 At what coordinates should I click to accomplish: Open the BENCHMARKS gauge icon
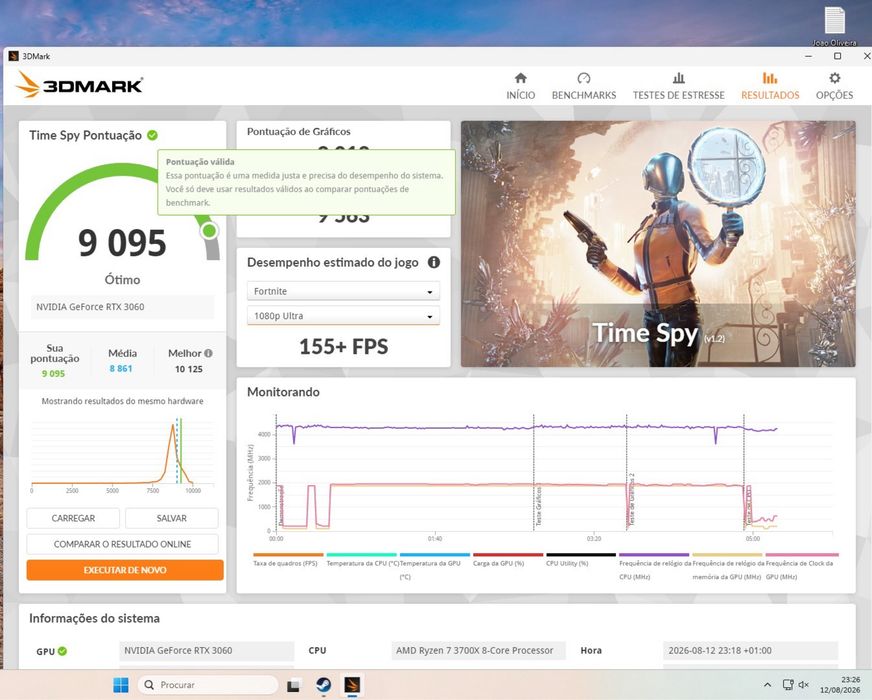[x=583, y=78]
